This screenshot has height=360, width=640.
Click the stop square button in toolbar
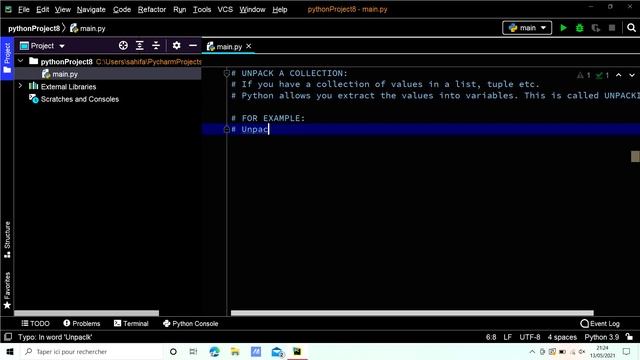(x=612, y=28)
